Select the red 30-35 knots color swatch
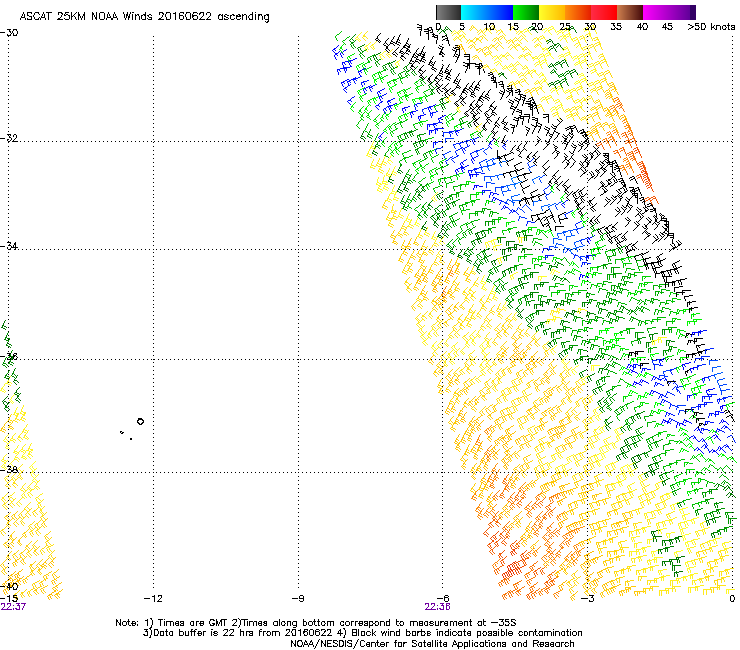 (x=604, y=12)
